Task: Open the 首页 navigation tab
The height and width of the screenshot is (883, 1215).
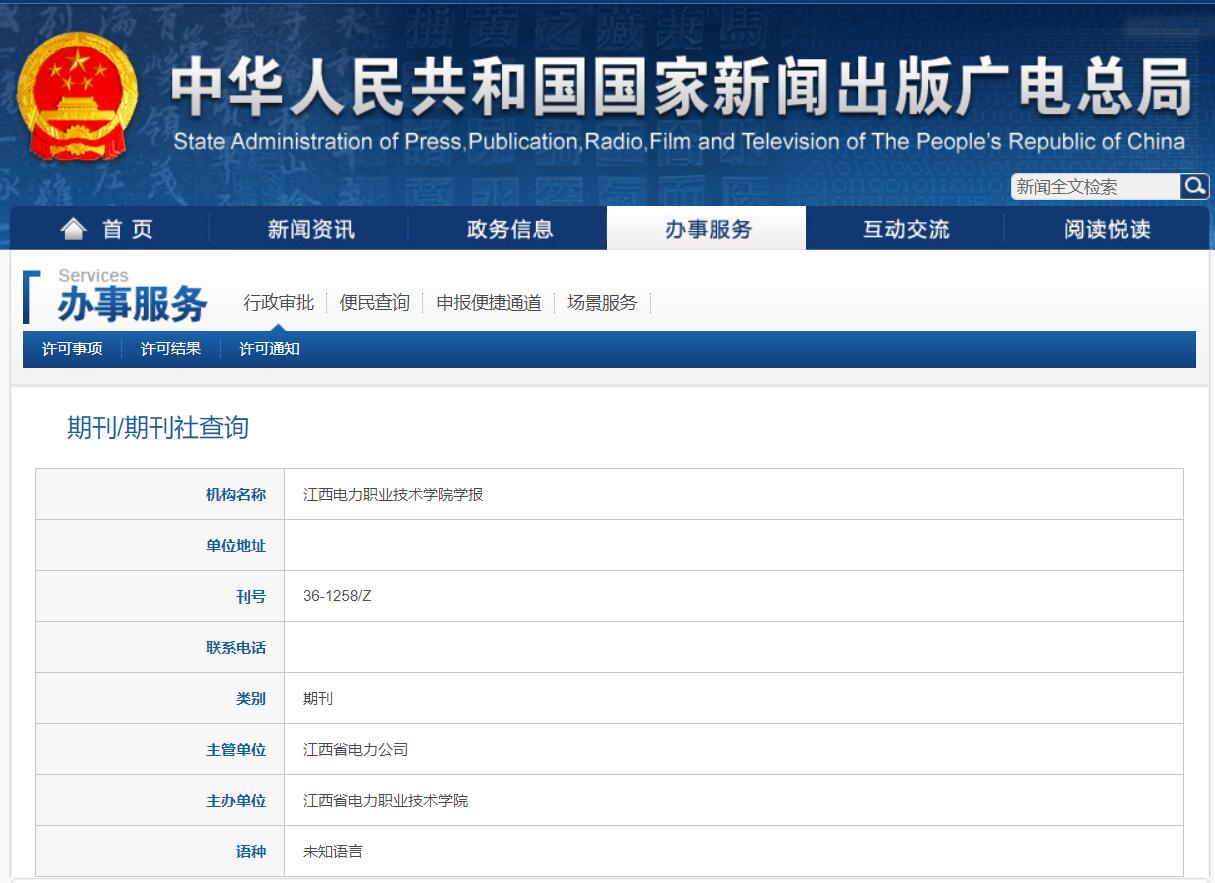Action: [108, 229]
